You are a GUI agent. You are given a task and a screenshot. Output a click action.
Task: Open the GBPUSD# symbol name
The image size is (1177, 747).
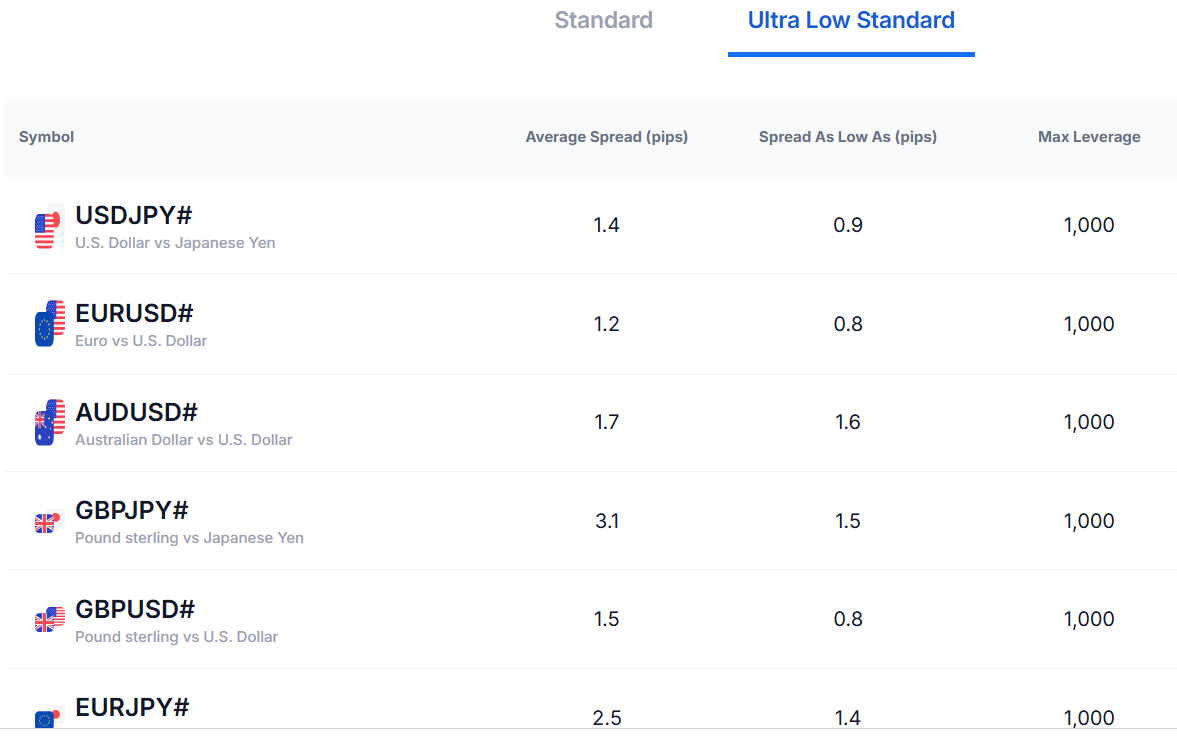coord(135,609)
